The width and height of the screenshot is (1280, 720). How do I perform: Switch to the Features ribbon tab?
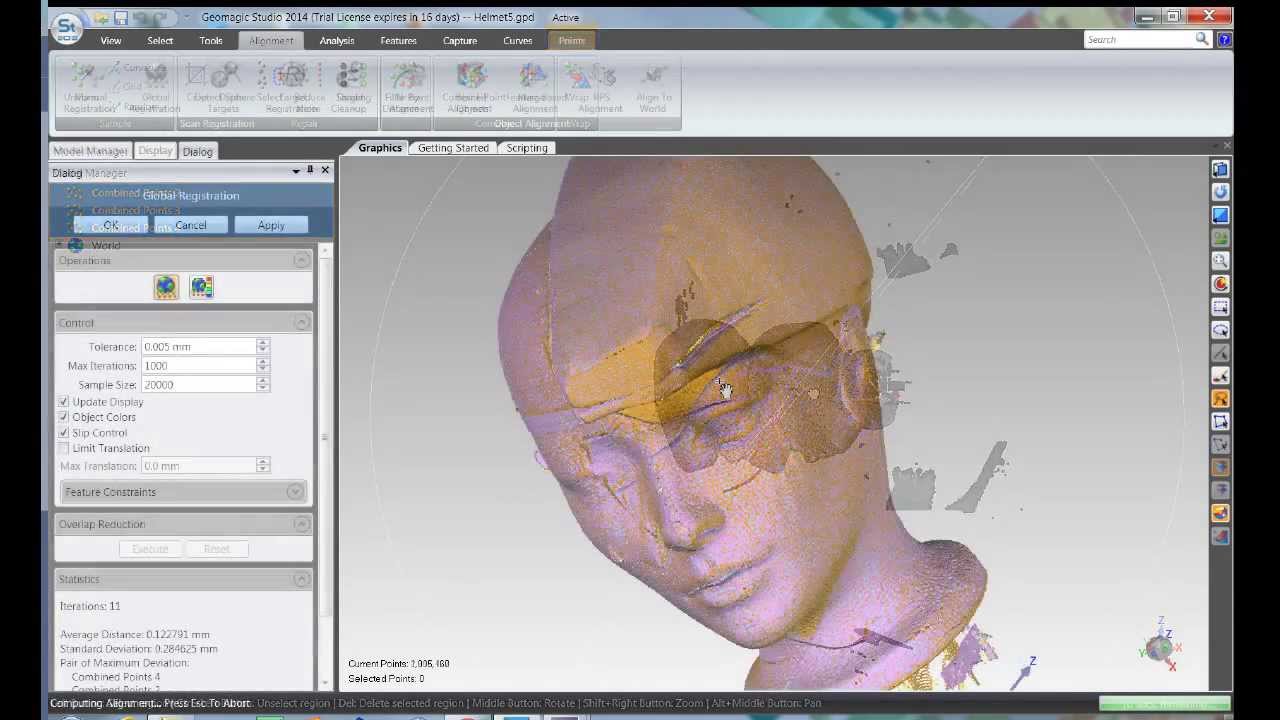pyautogui.click(x=398, y=41)
